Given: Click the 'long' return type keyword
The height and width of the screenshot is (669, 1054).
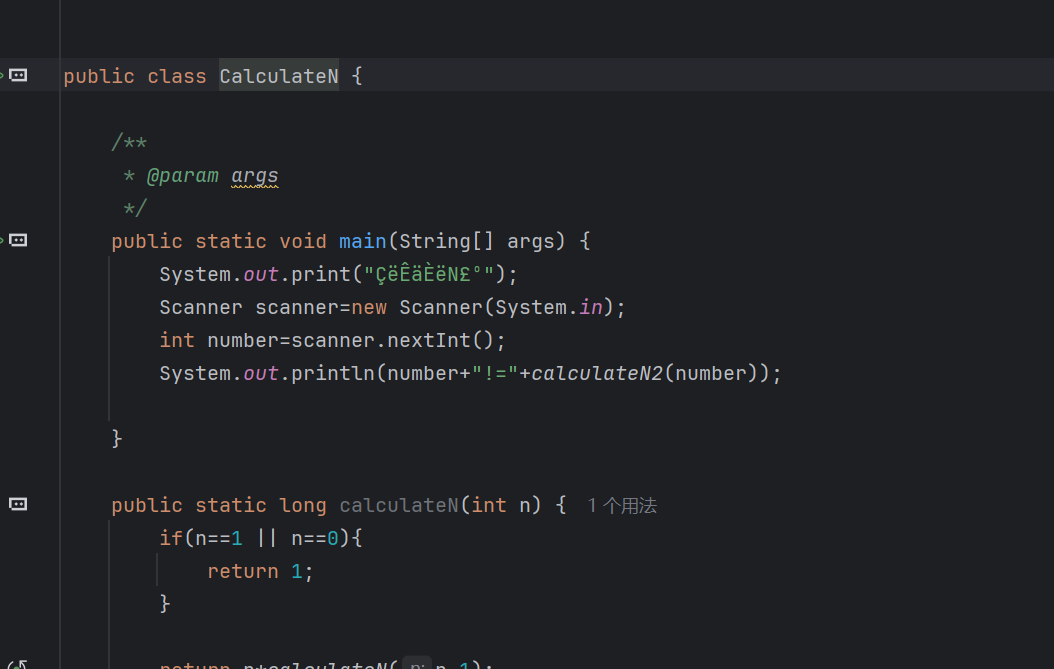Looking at the screenshot, I should [303, 505].
